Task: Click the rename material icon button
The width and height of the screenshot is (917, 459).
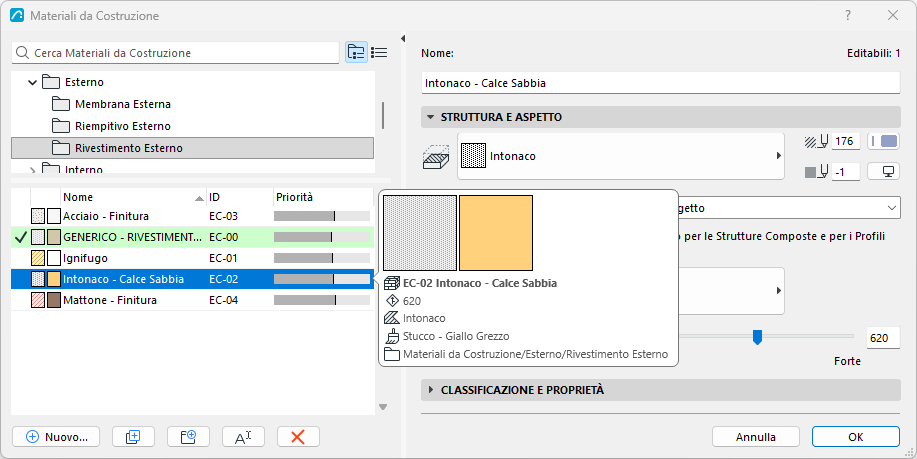Action: pyautogui.click(x=243, y=437)
